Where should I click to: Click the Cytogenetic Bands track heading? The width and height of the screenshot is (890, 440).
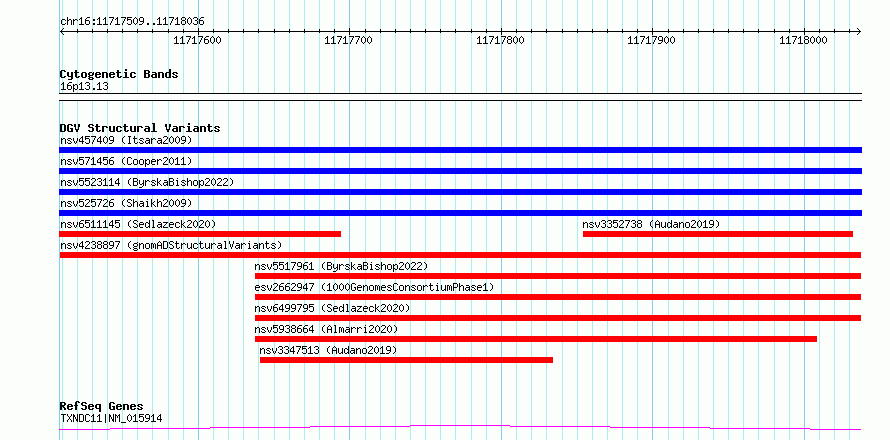coord(119,74)
